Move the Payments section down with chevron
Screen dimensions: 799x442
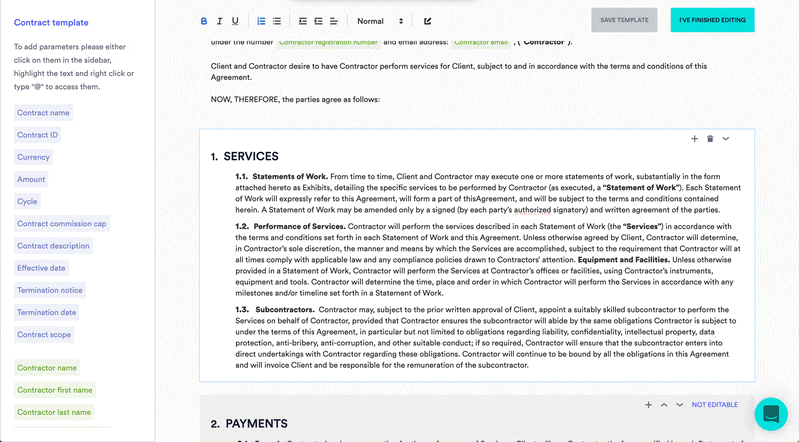679,405
